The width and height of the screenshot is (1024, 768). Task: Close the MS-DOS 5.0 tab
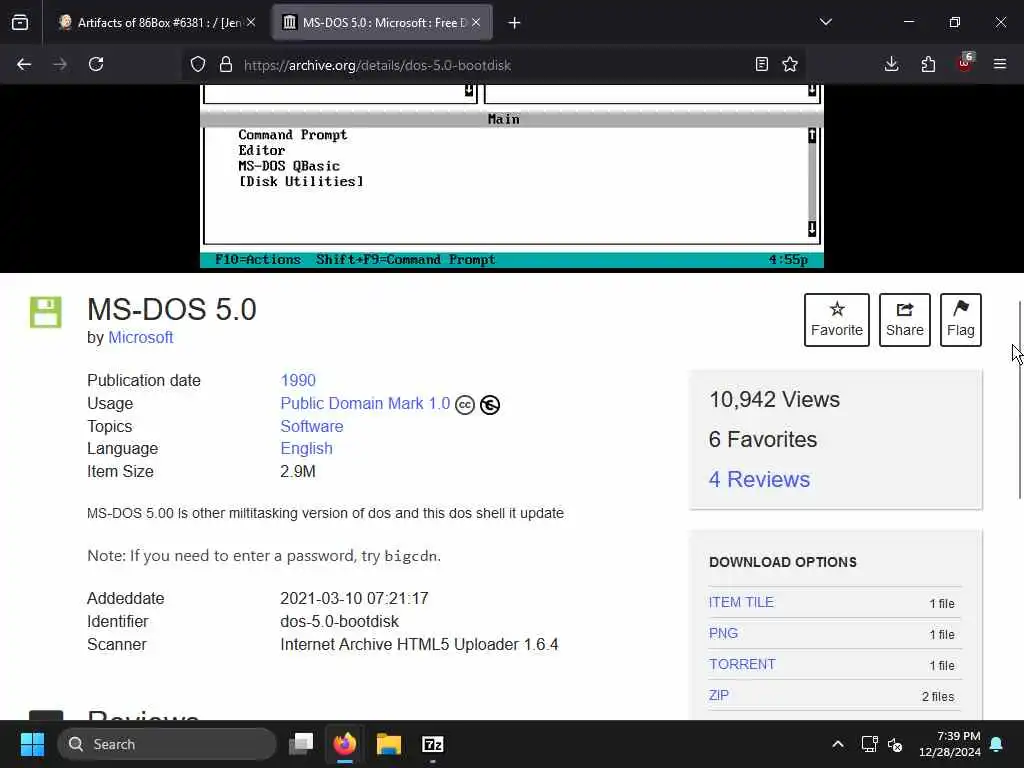(x=476, y=23)
